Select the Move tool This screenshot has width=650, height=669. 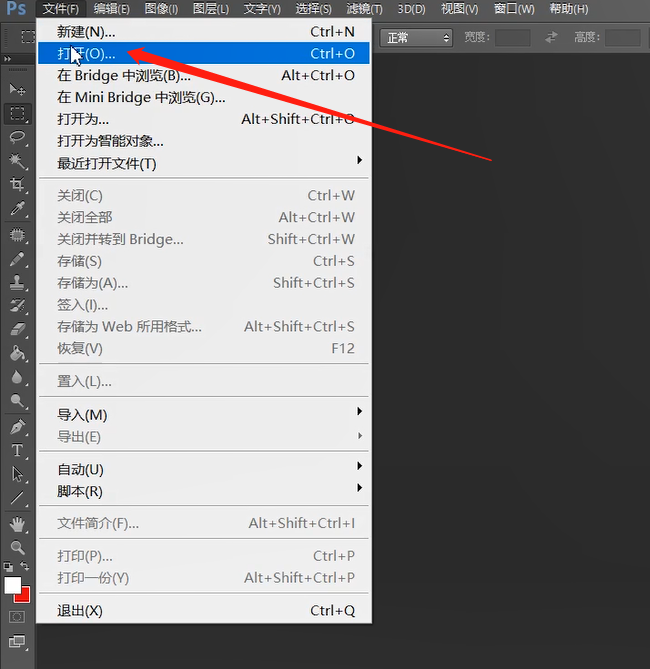click(x=17, y=89)
